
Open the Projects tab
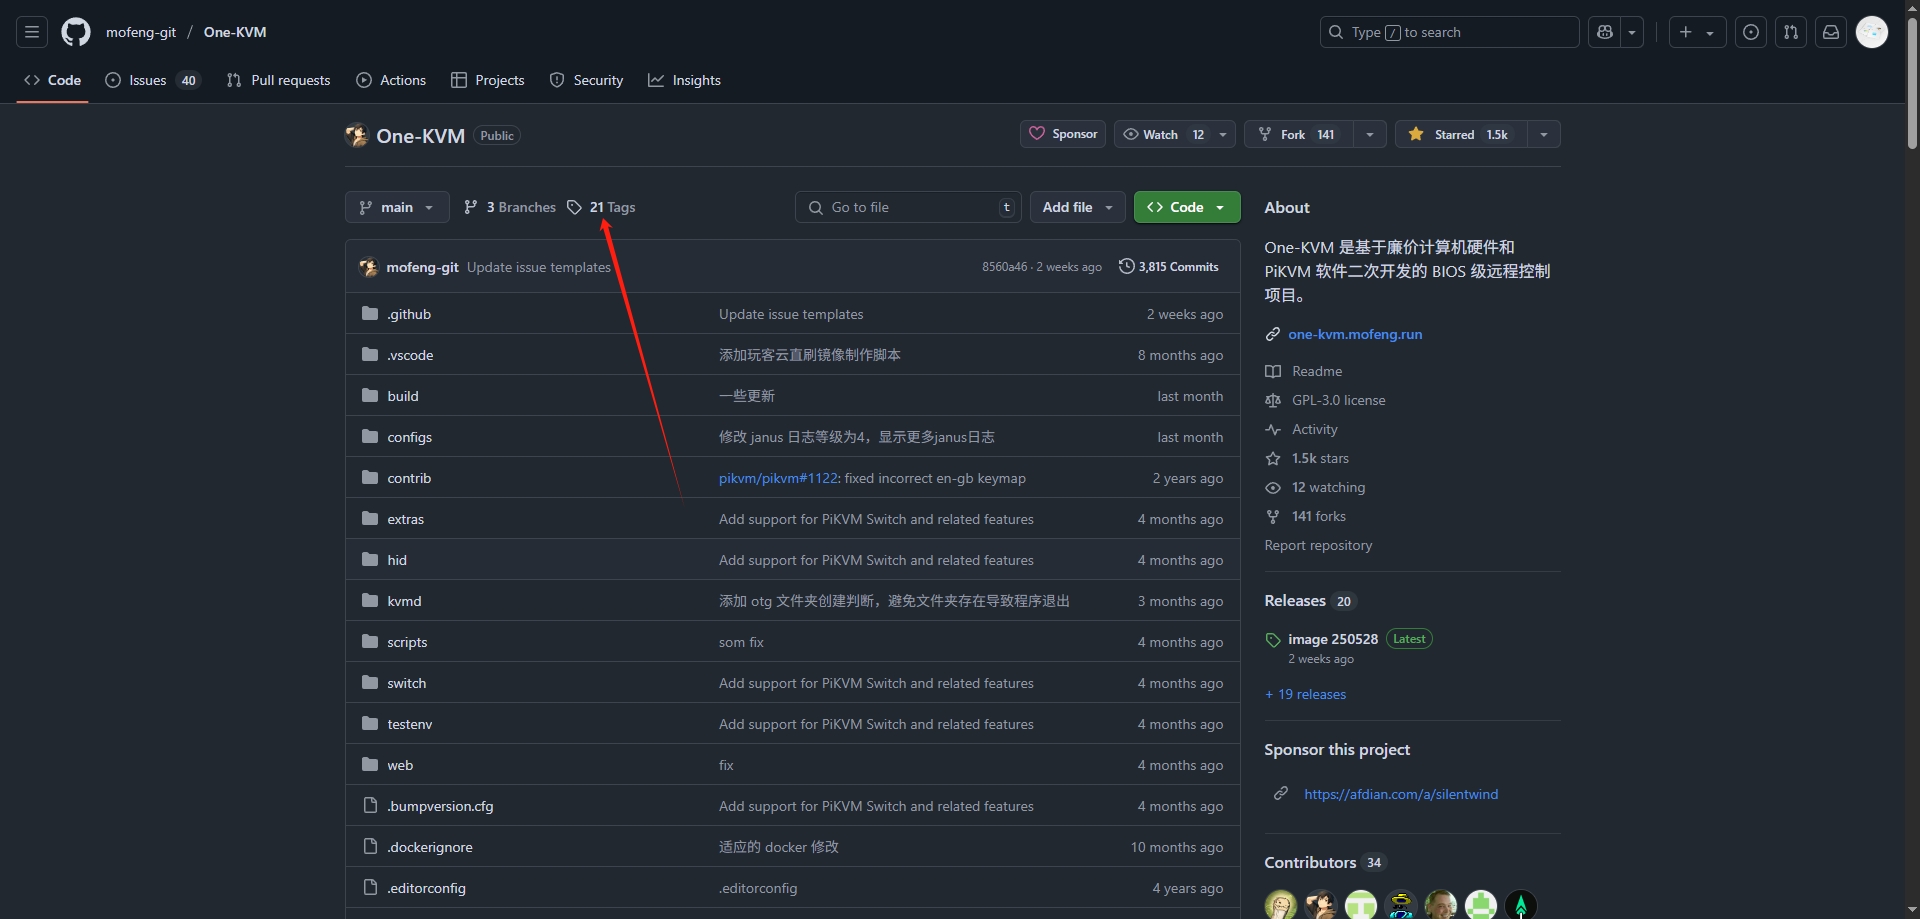point(488,80)
